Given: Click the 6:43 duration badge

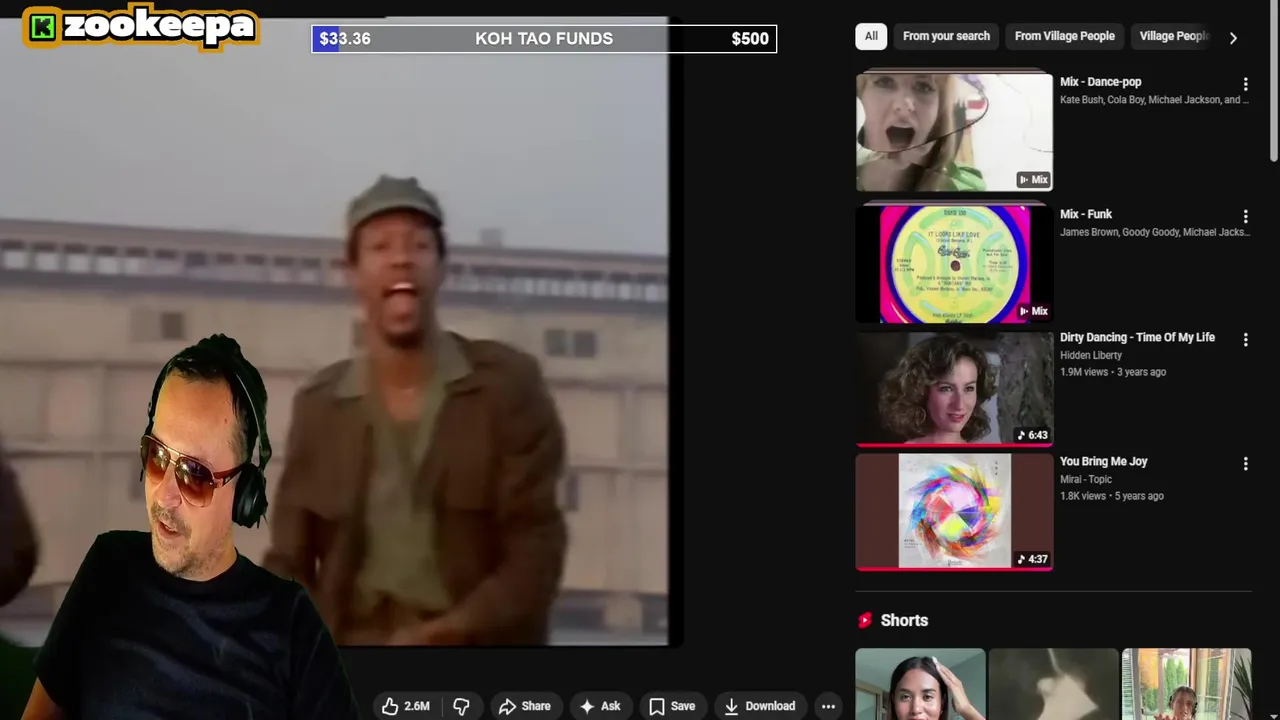Looking at the screenshot, I should [1032, 435].
